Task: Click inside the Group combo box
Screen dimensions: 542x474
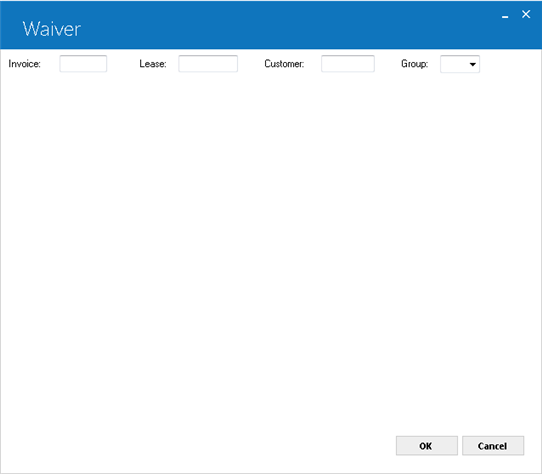Action: pos(460,64)
